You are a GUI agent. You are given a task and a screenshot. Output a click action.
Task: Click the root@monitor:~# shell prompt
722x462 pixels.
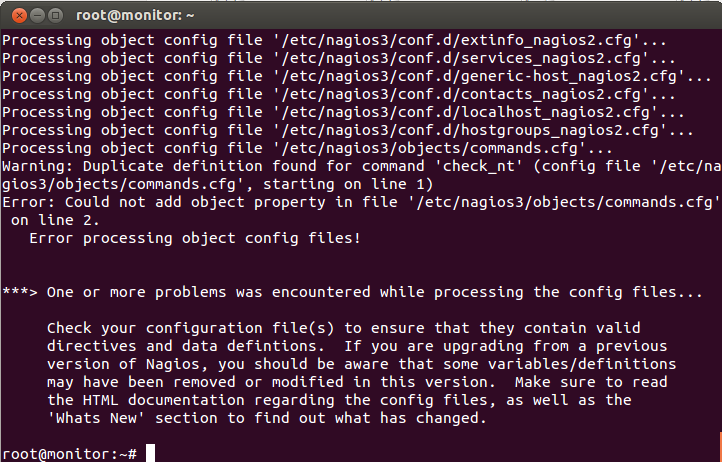tap(69, 454)
